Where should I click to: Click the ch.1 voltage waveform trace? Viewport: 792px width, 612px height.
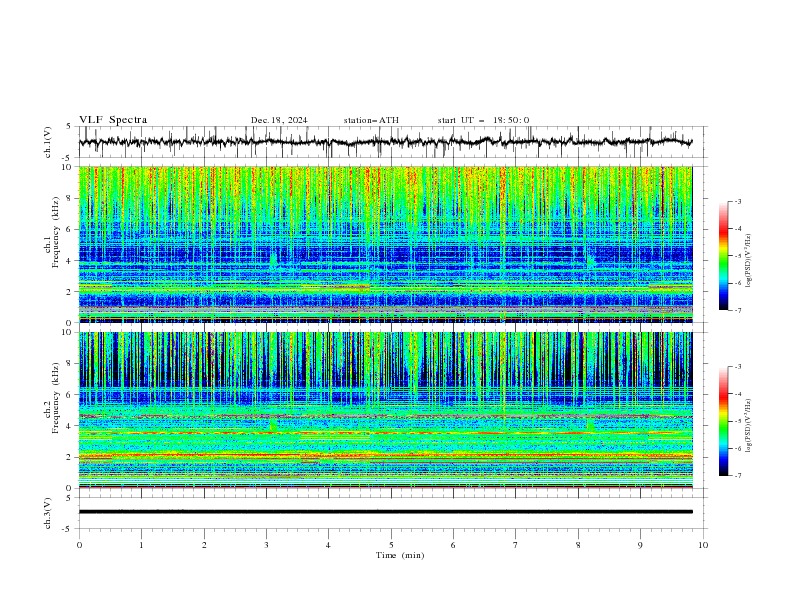coord(385,142)
